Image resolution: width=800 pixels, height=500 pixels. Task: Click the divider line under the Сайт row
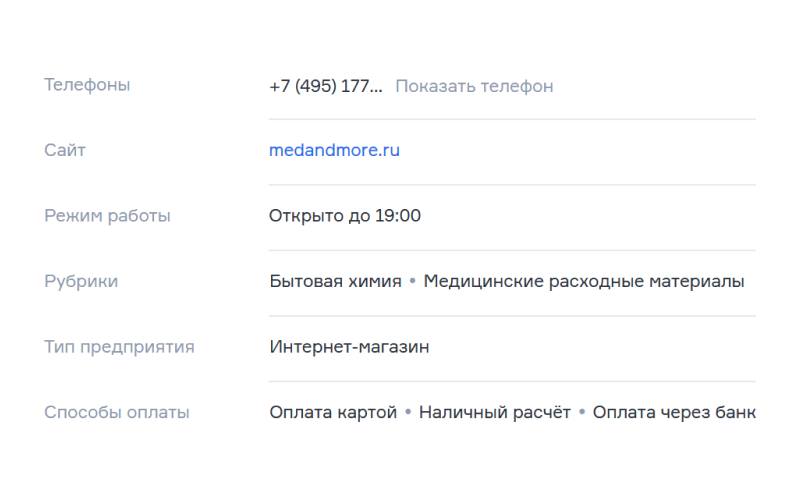point(512,185)
